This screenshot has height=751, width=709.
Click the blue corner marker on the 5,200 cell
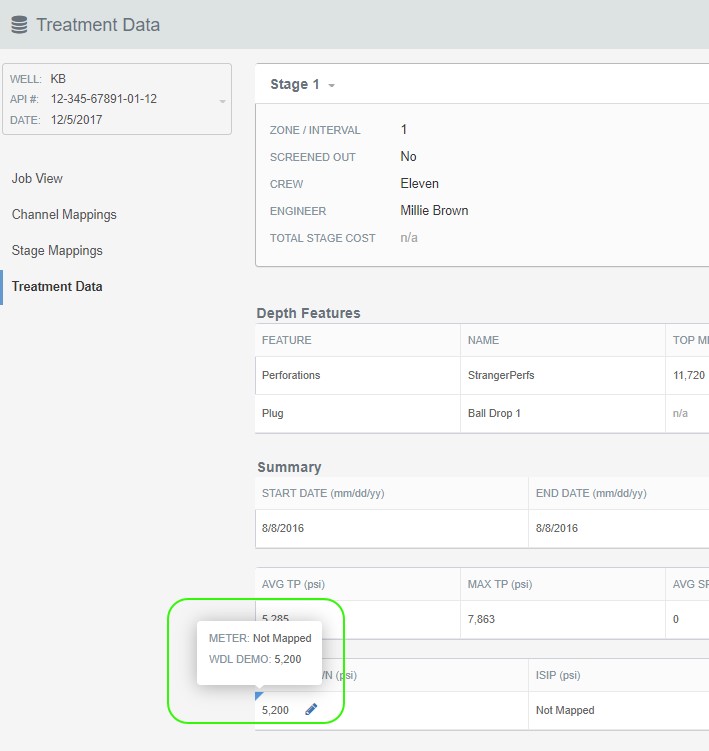coord(259,695)
